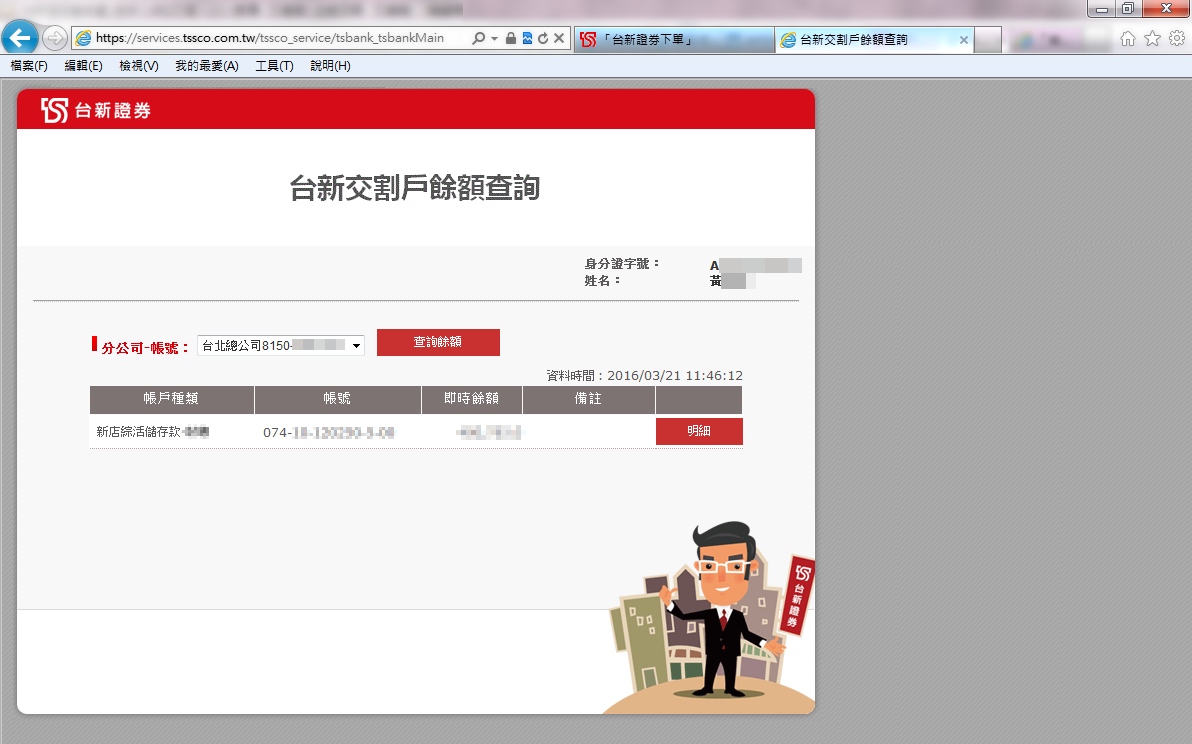Open the browser Tools gear icon
Viewport: 1192px width, 744px height.
pos(1177,38)
